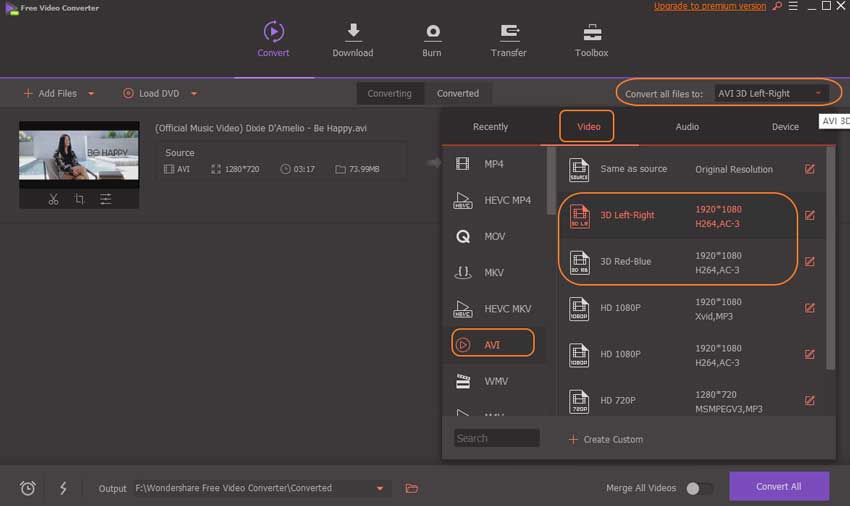Click Upgrade to premium version link
Viewport: 850px width, 506px height.
click(x=710, y=6)
